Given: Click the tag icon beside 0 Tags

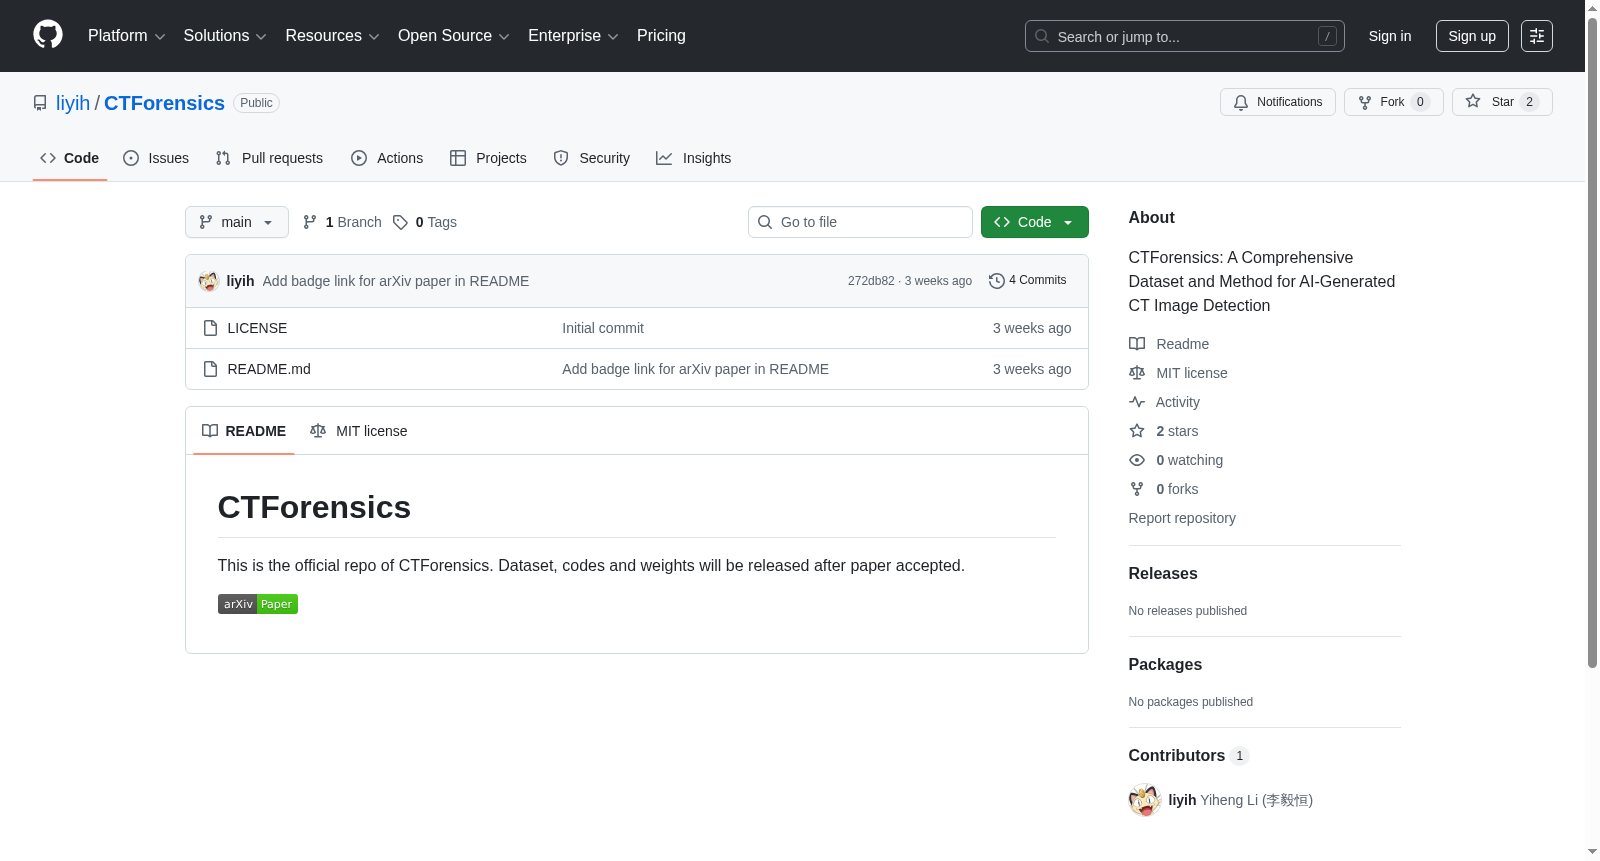Looking at the screenshot, I should [400, 222].
